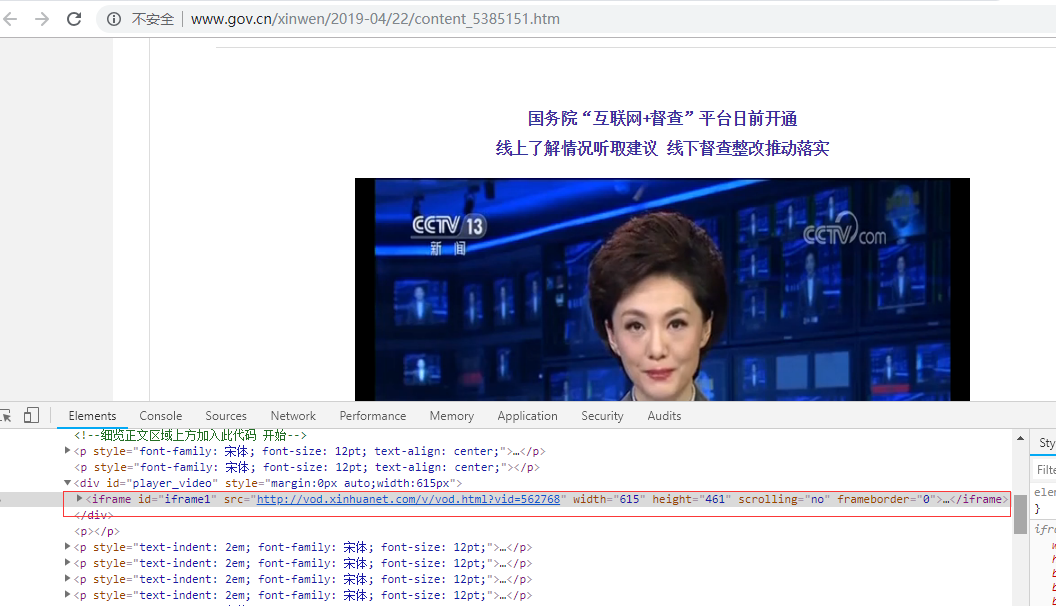This screenshot has height=606, width=1056.
Task: Open the Audits tab
Action: click(664, 416)
